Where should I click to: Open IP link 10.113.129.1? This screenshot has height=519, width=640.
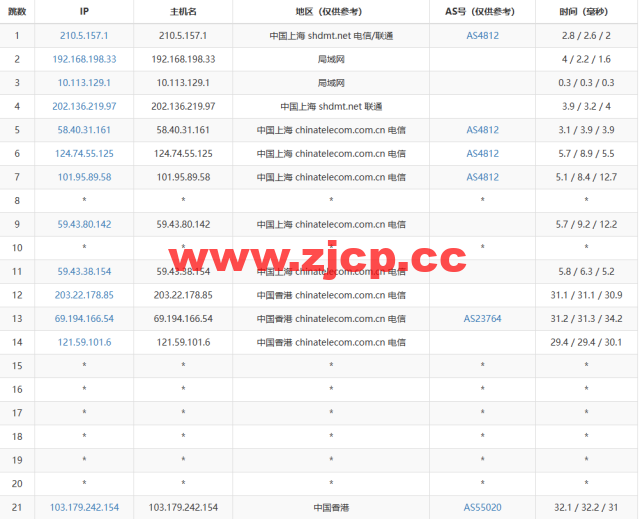(84, 83)
